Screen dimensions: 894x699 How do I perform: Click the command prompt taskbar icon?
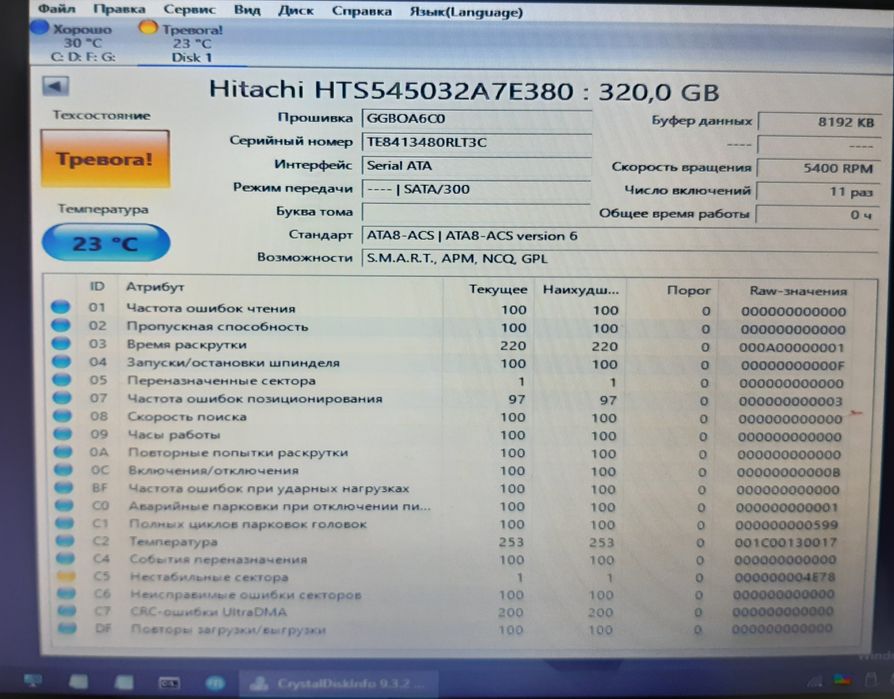click(169, 682)
